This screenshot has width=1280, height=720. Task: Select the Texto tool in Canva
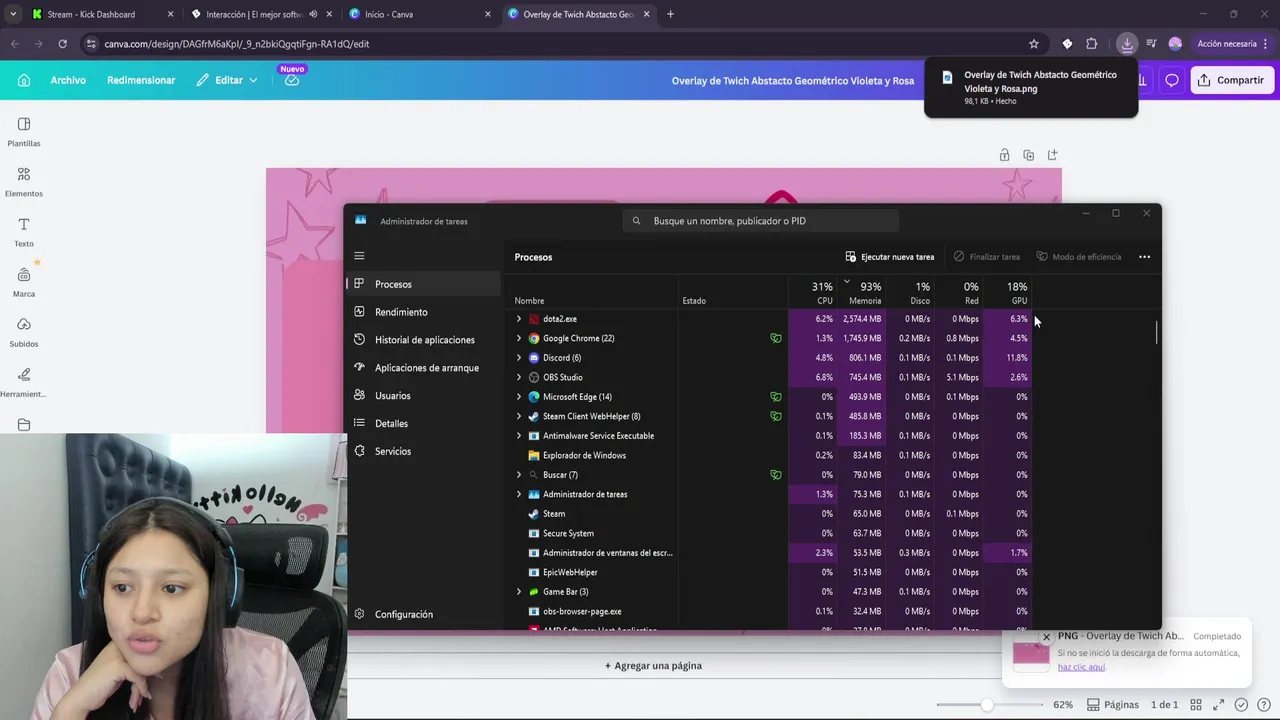24,231
